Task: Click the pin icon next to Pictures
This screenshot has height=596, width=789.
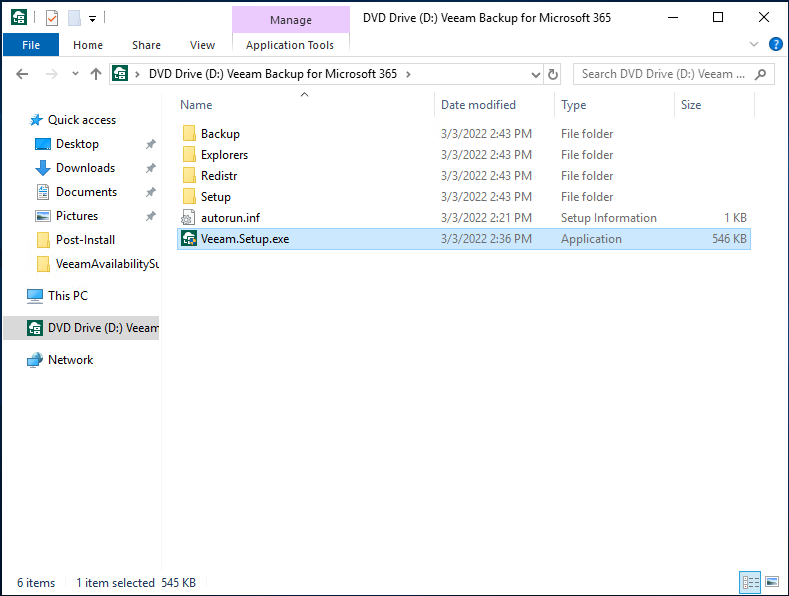Action: coord(150,216)
